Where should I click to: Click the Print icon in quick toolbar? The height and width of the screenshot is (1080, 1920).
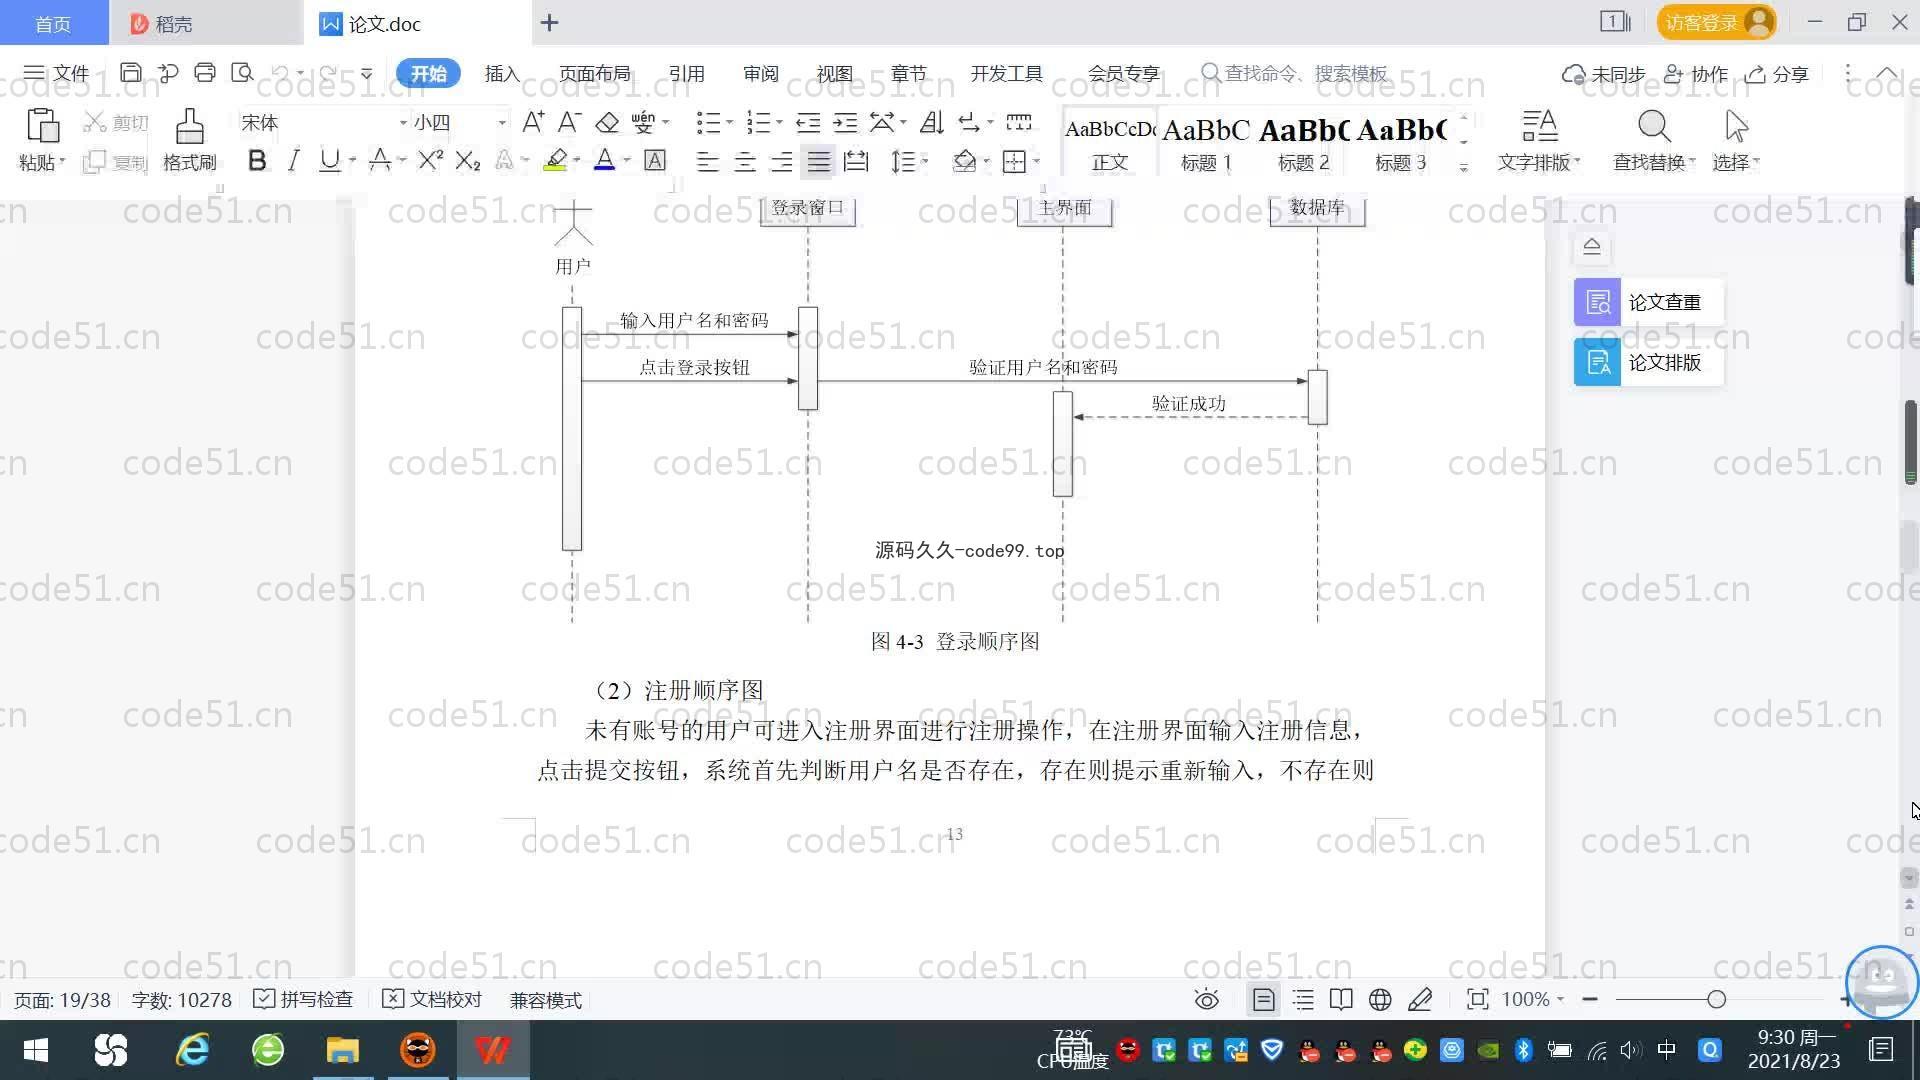click(x=205, y=73)
